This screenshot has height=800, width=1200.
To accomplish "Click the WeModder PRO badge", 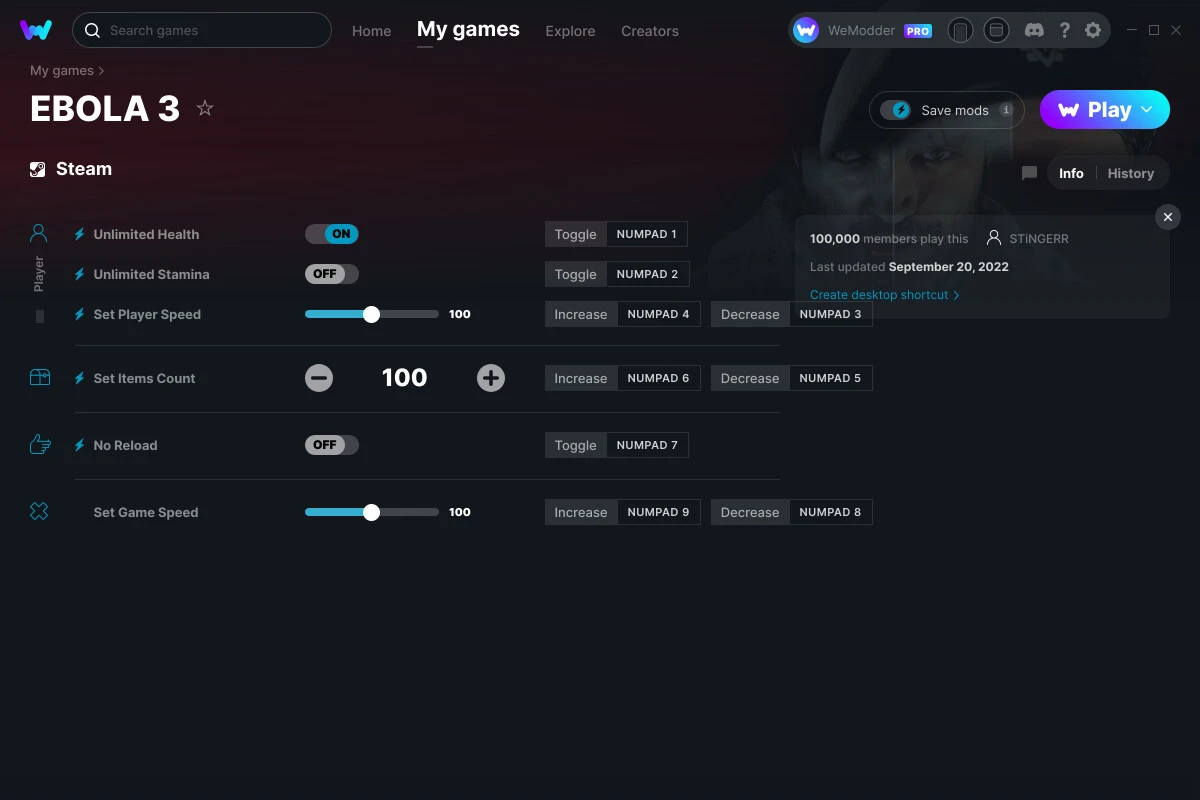I will (918, 31).
